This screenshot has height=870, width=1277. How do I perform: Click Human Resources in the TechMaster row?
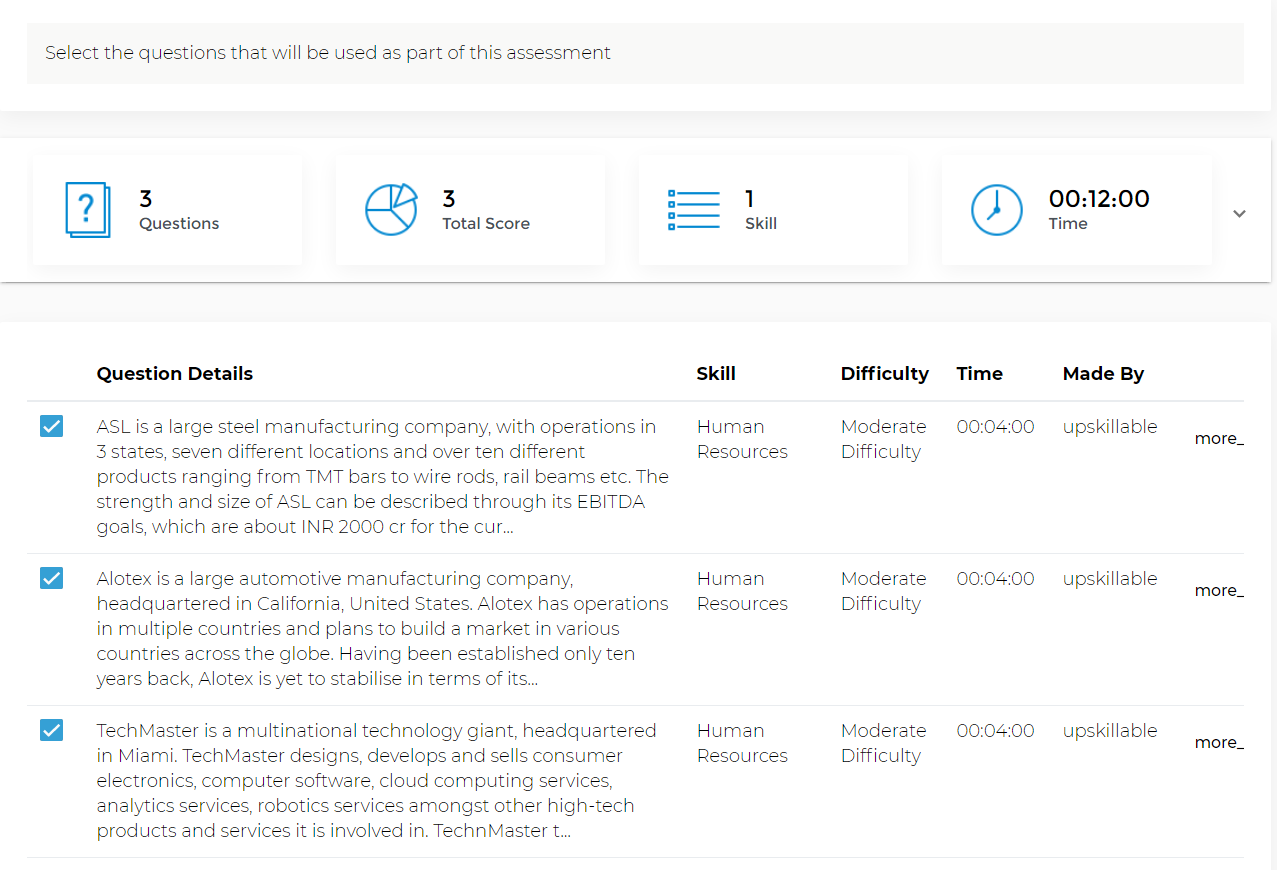(x=742, y=743)
